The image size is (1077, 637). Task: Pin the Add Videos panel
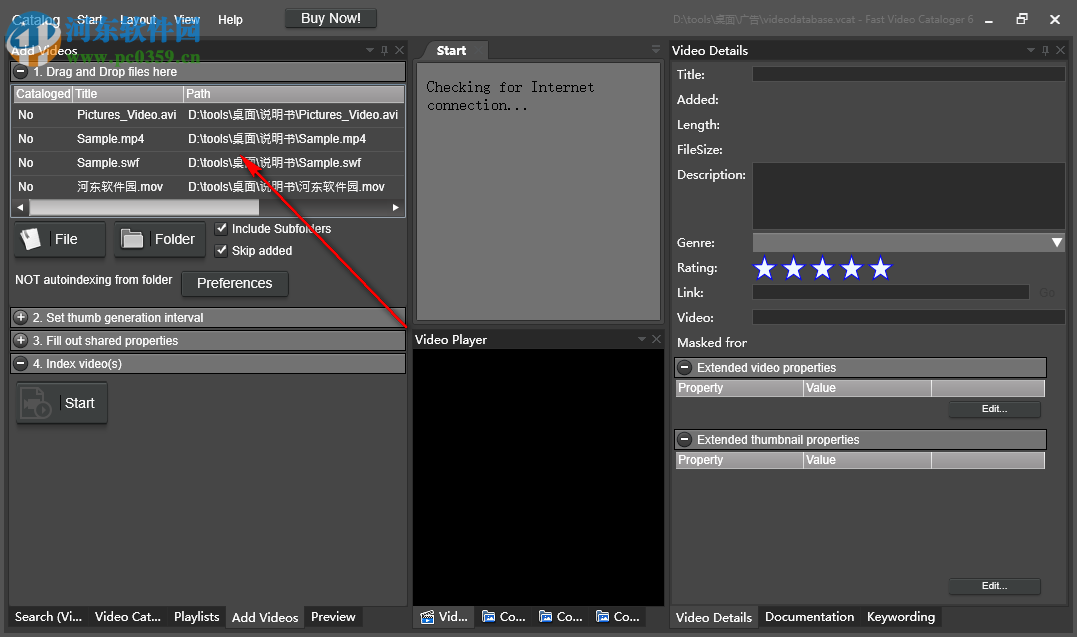[x=385, y=50]
